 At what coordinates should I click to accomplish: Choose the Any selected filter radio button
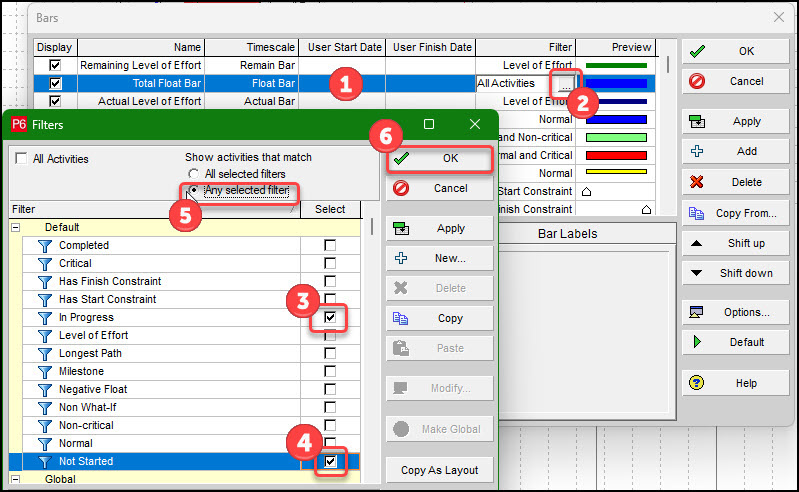tap(194, 190)
